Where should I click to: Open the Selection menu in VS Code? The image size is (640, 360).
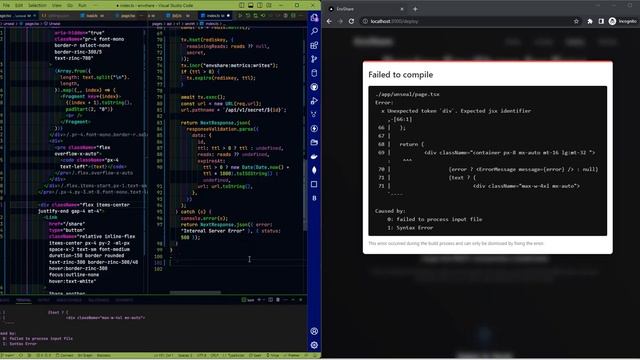coord(37,5)
